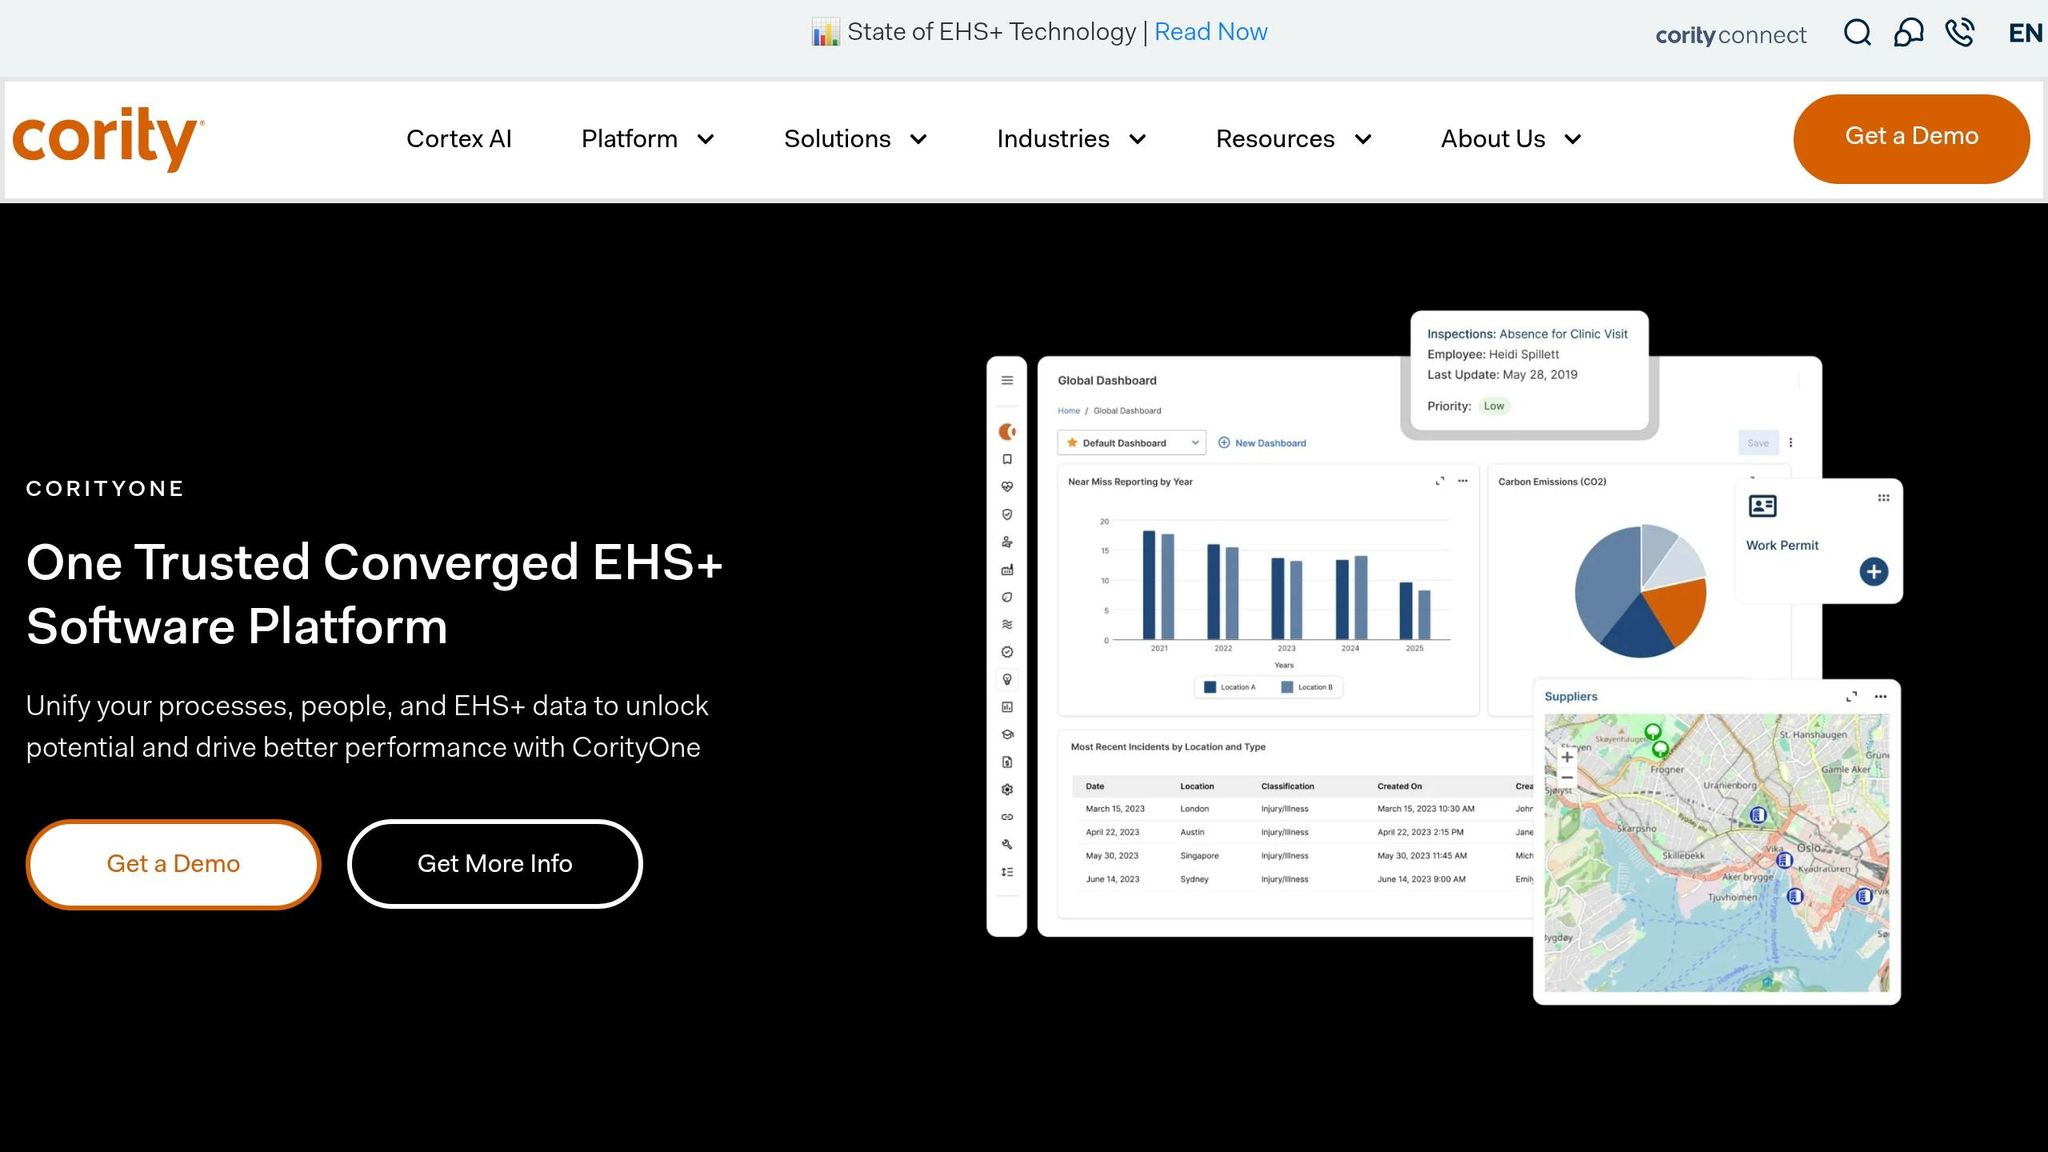The image size is (2048, 1152).
Task: Open the vertical dots menu beside Save
Action: (1791, 443)
